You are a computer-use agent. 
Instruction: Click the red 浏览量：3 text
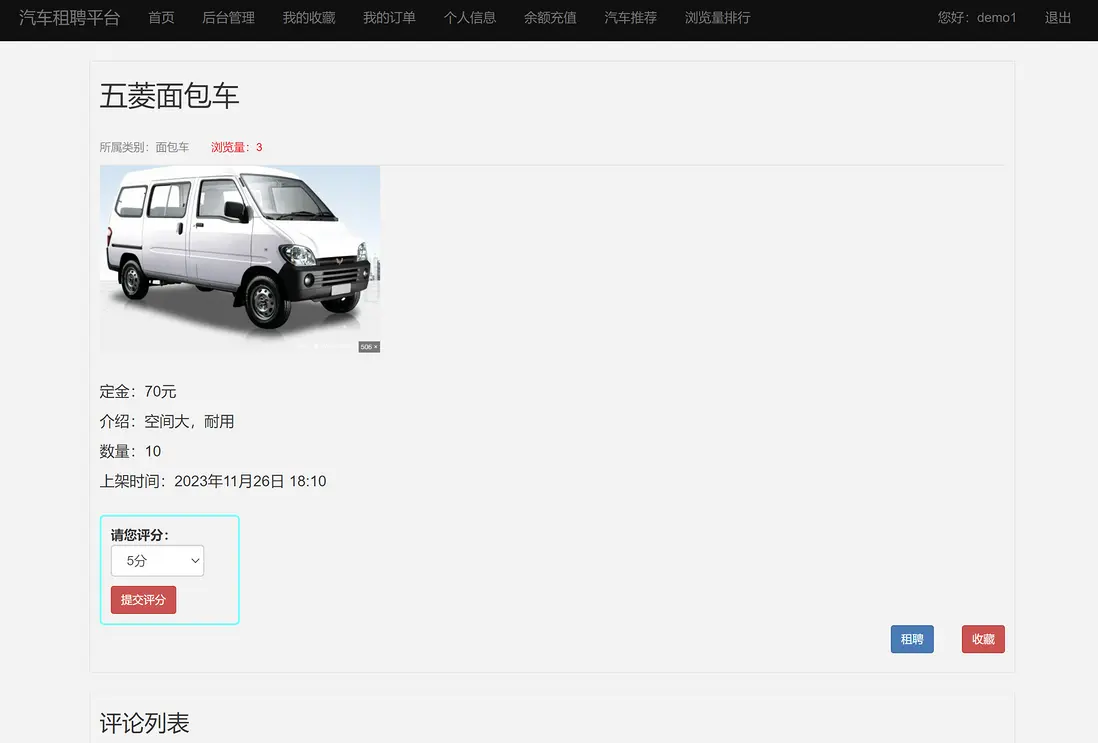(x=237, y=147)
